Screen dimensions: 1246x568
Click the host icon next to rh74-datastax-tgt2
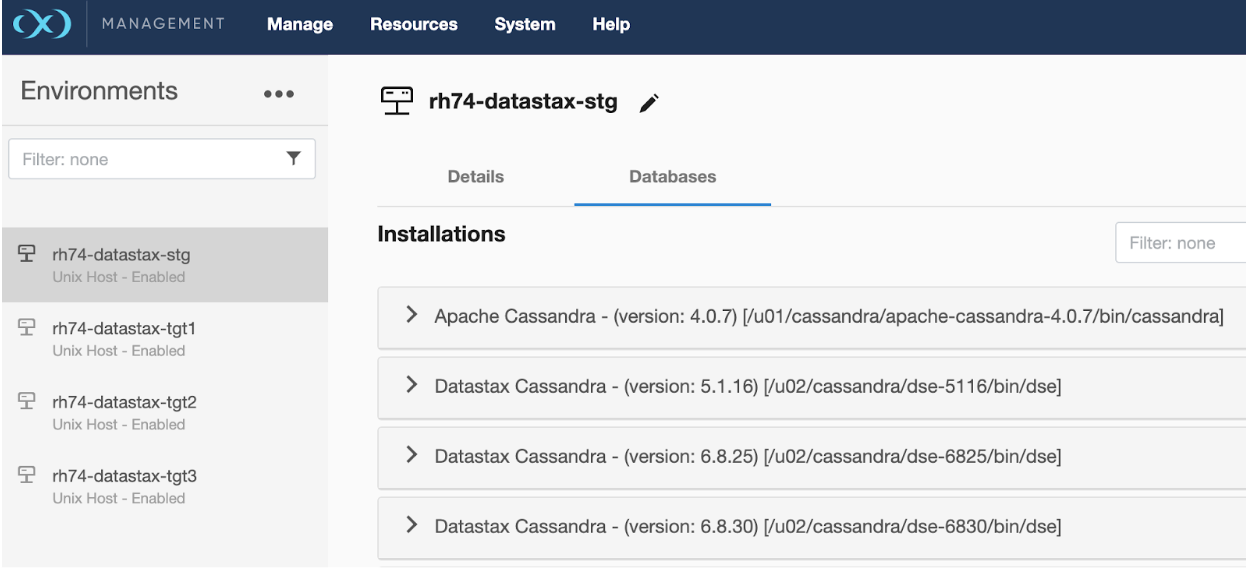28,402
